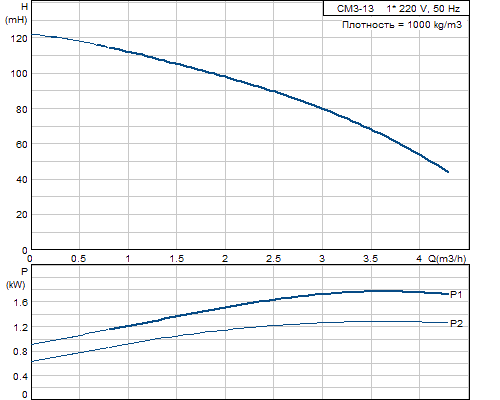Click the P1 power curve label
This screenshot has height=400, width=500.
point(456,294)
